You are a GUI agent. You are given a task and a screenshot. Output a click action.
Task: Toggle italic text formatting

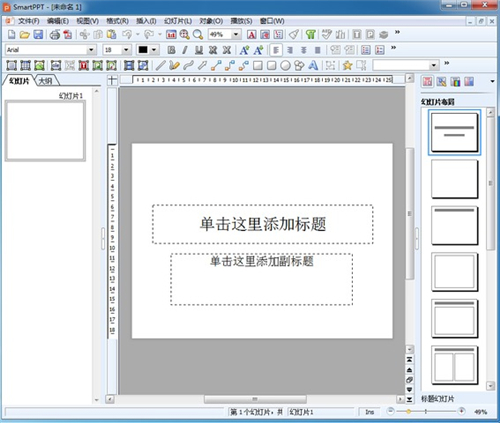pyautogui.click(x=185, y=50)
